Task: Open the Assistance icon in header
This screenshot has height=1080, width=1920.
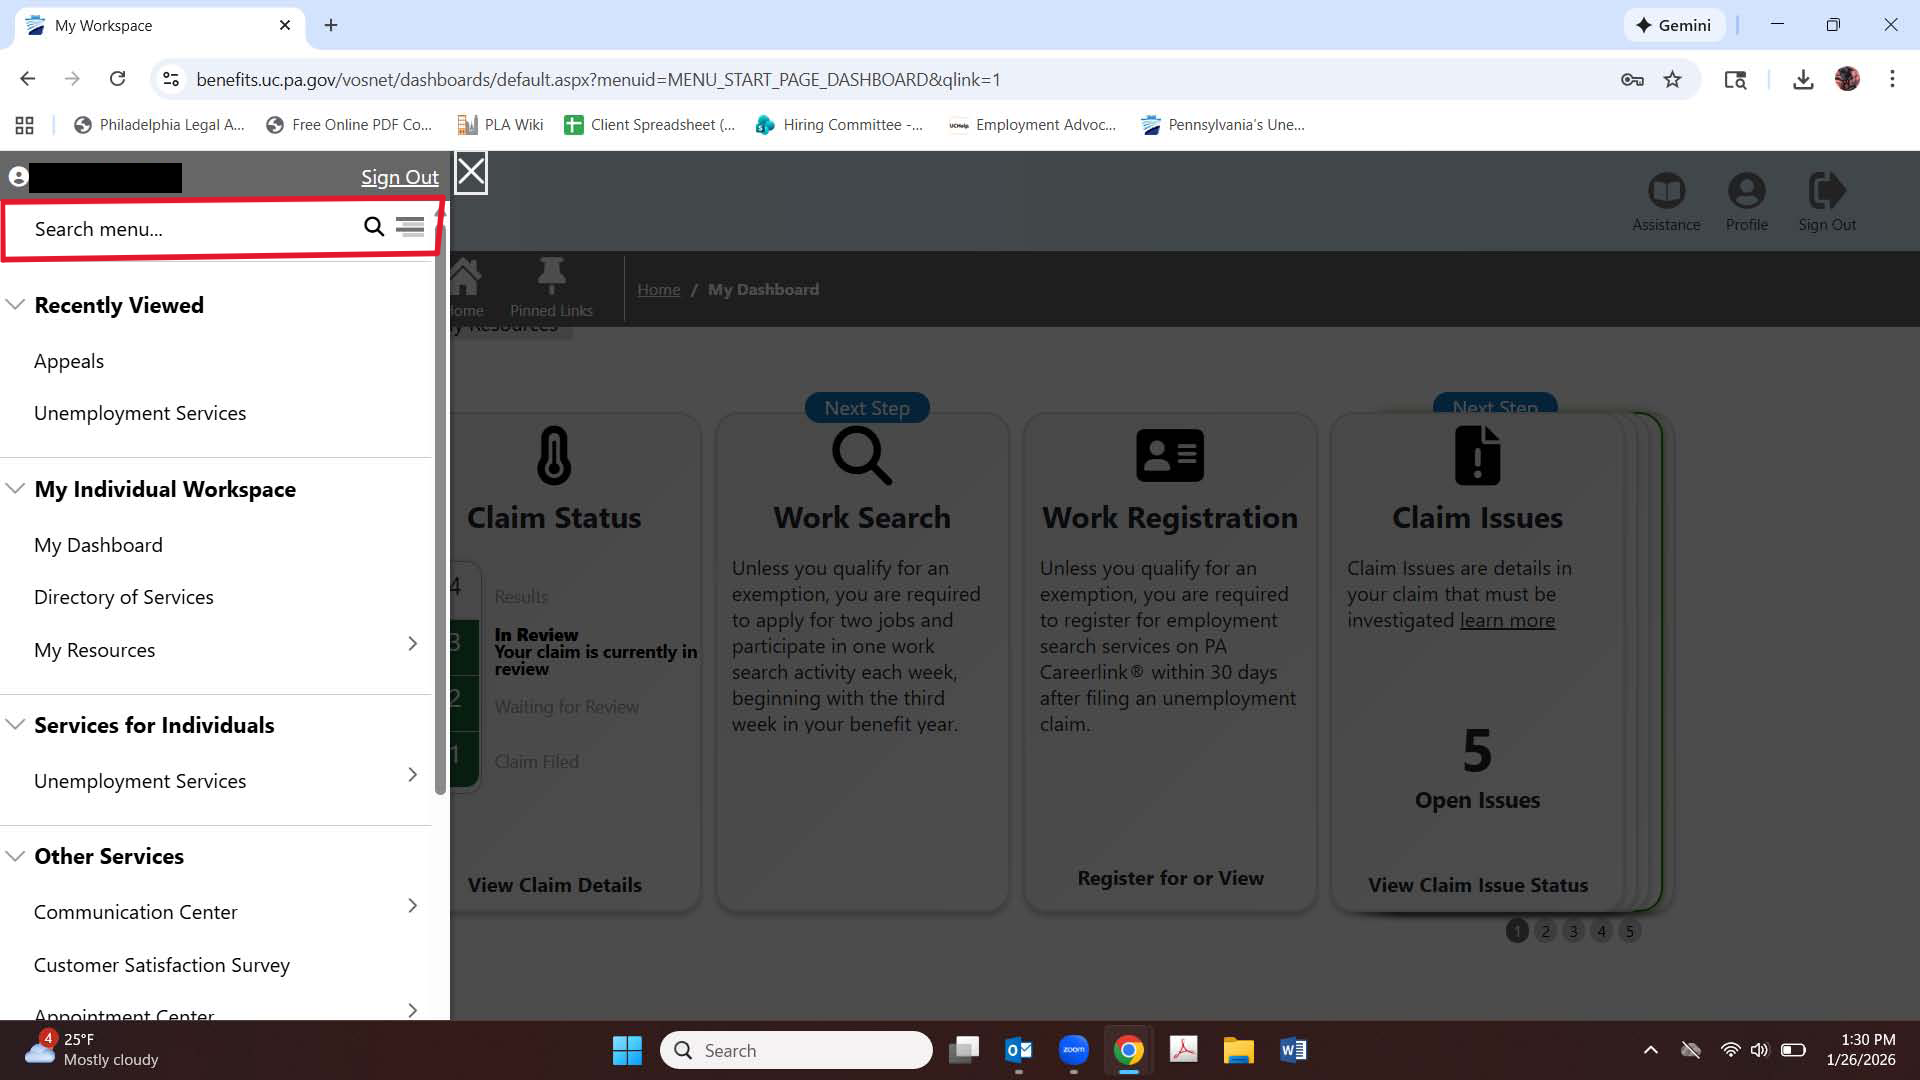Action: (1666, 192)
